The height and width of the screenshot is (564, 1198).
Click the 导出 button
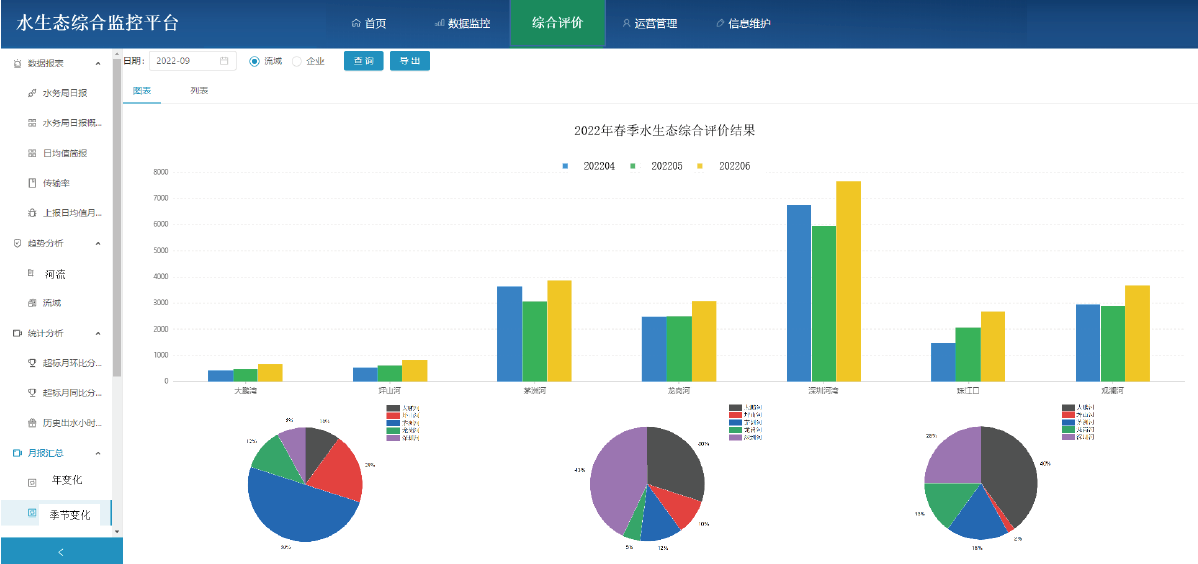click(x=410, y=61)
